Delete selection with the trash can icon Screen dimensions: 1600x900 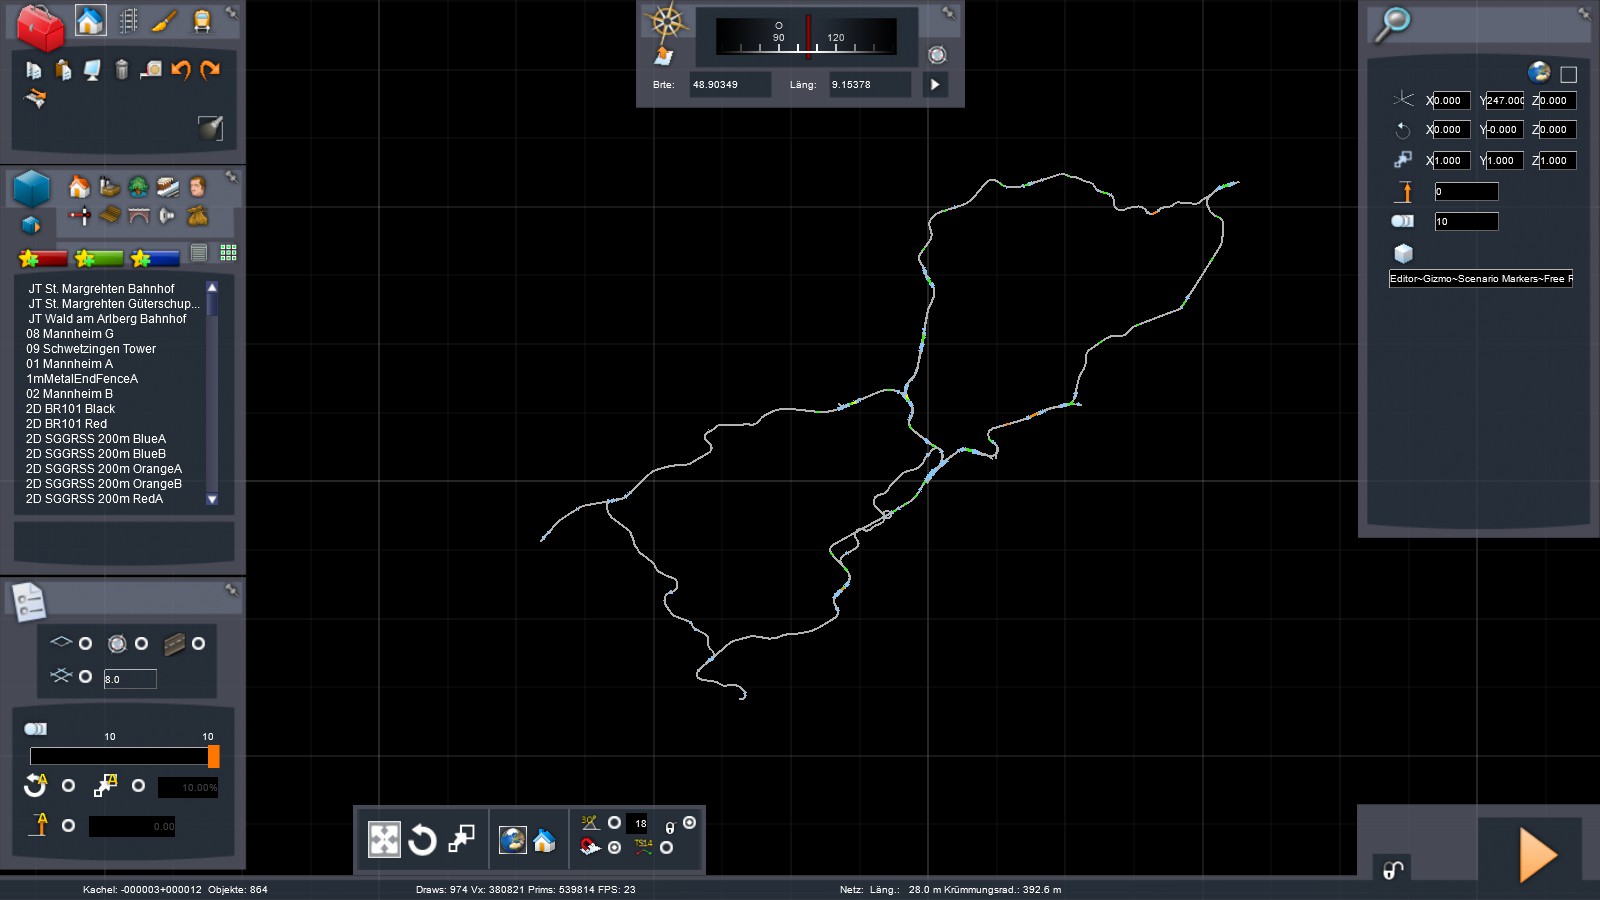122,70
